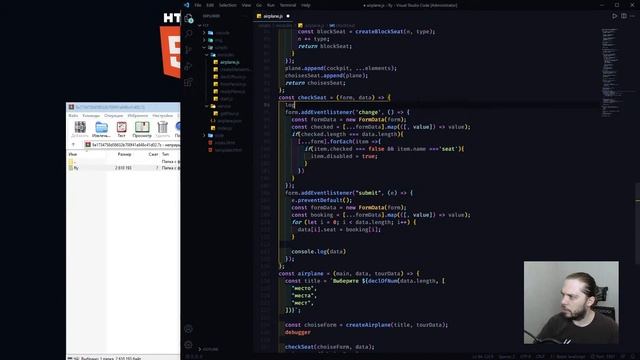Screen dimensions: 640x360
Task: Open the Source Control view
Action: 189,50
